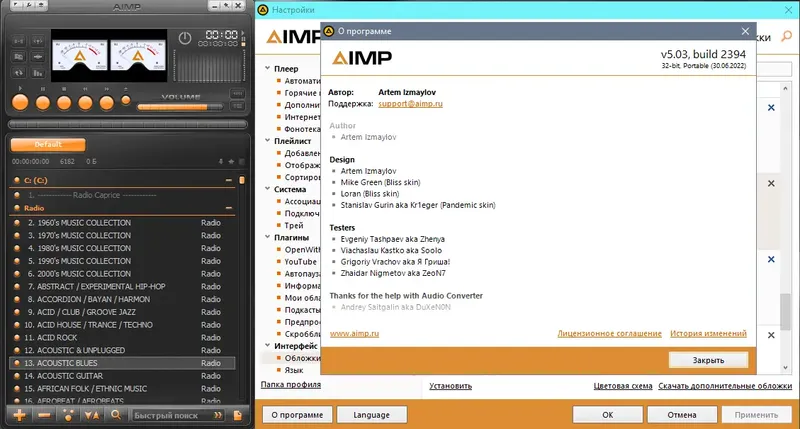Screen dimensions: 800x429
Task: Open the playlist file menu icon
Action: pyautogui.click(x=237, y=415)
